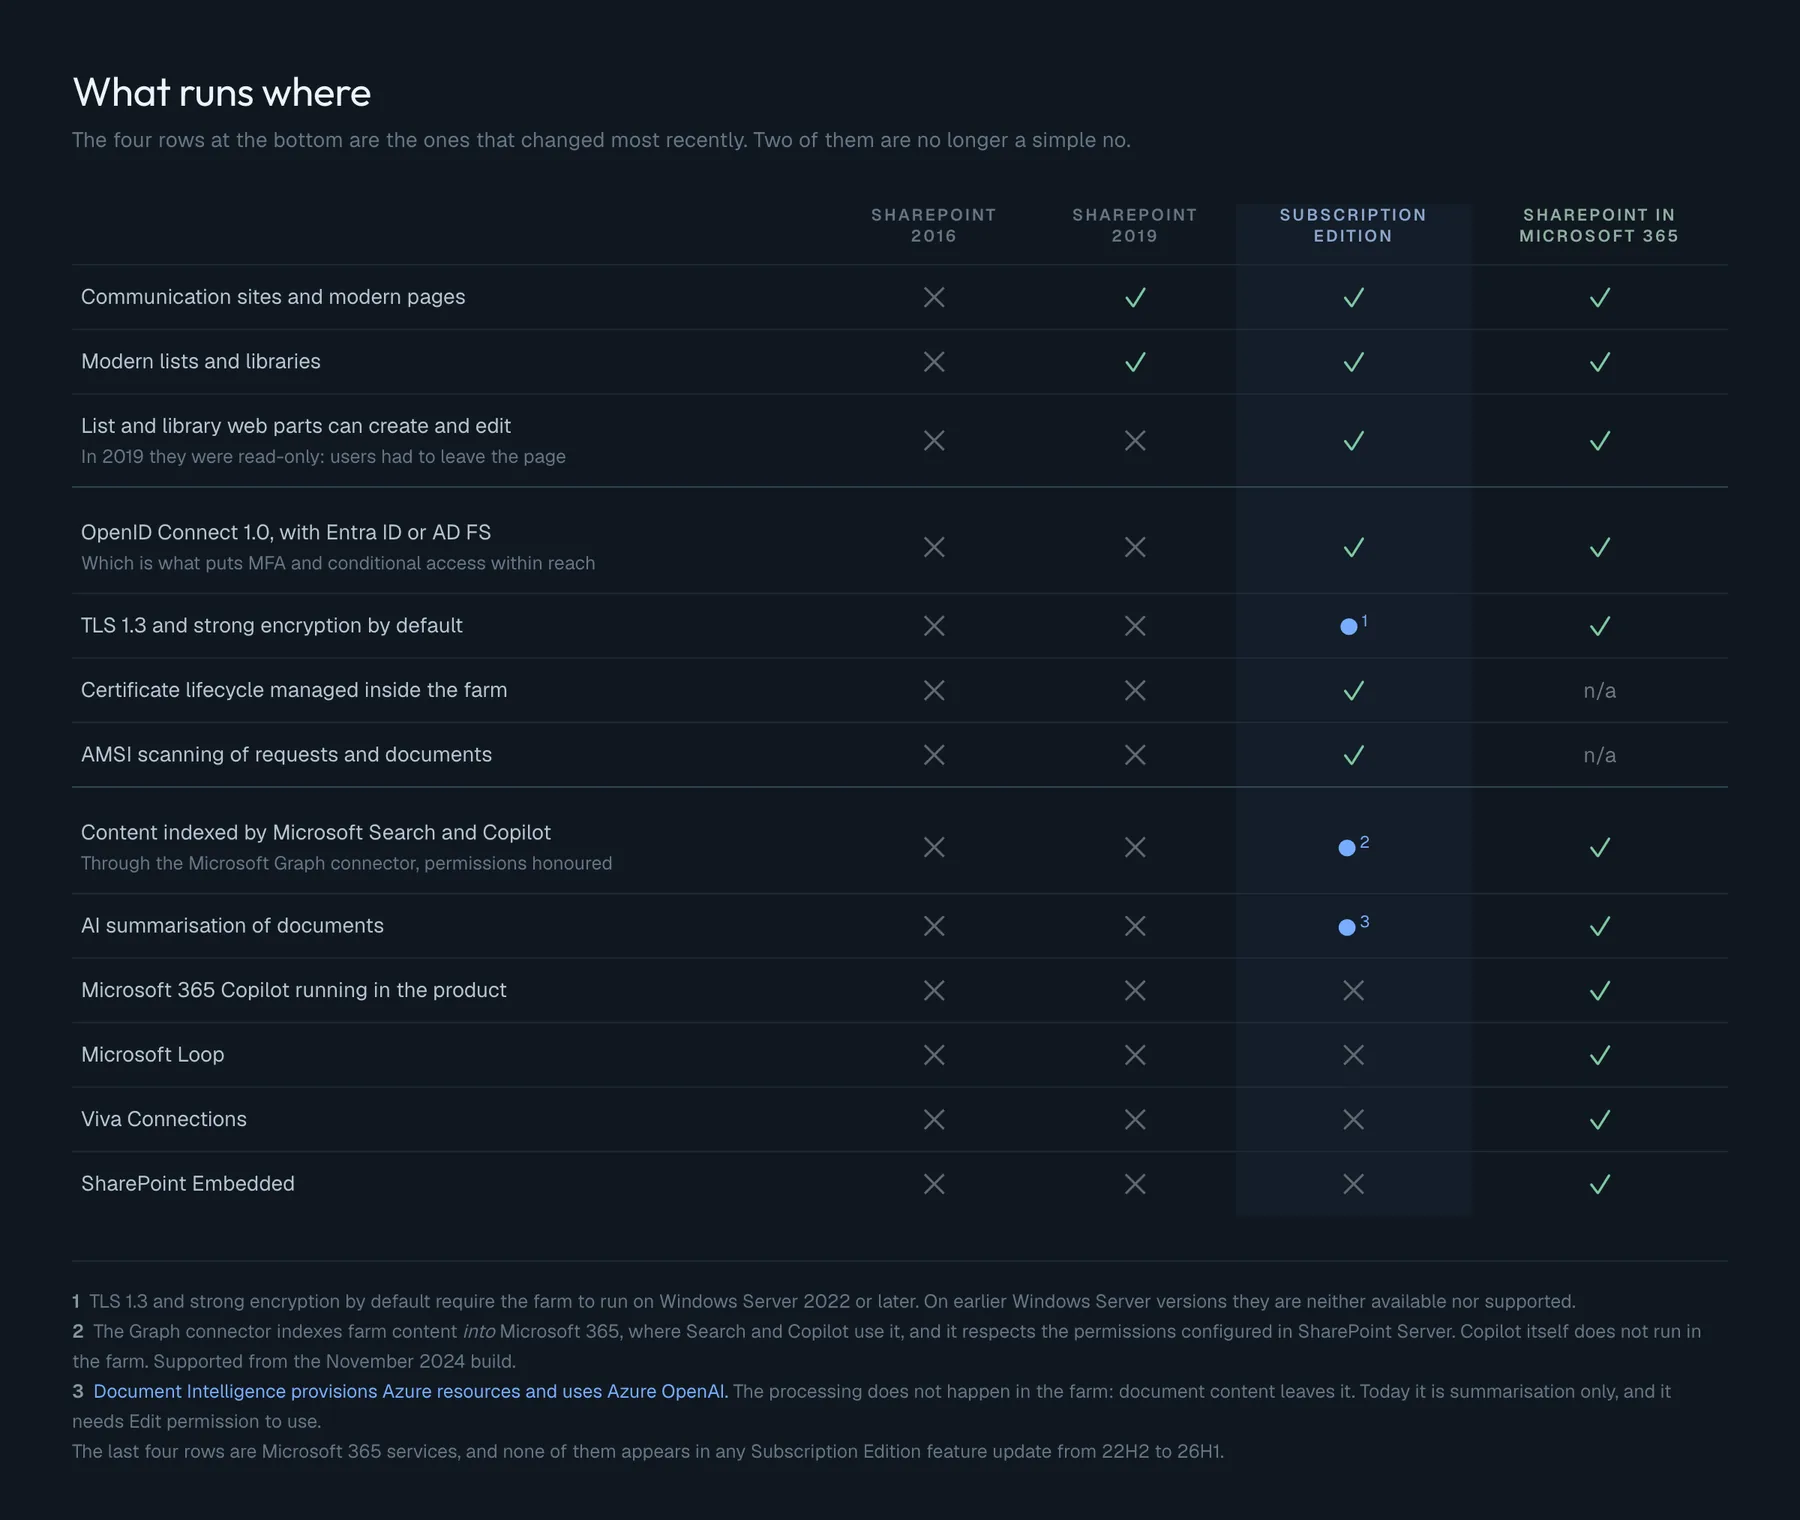Click the 'Viva Connections' row label

click(x=164, y=1119)
